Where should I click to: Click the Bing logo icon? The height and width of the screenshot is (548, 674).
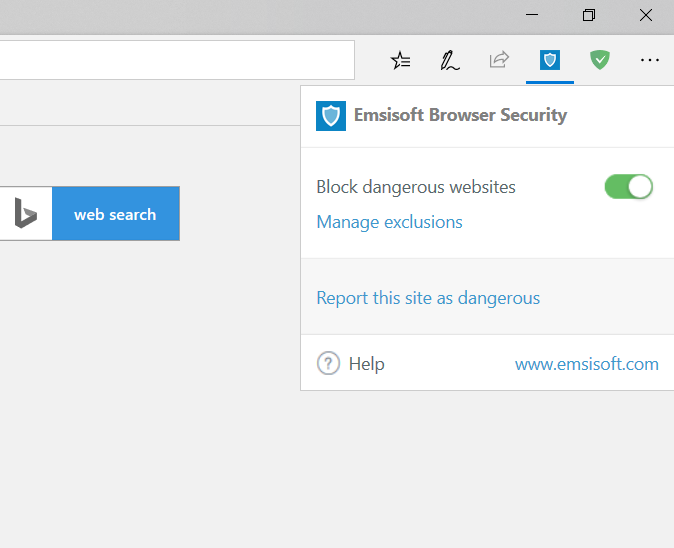click(x=26, y=213)
